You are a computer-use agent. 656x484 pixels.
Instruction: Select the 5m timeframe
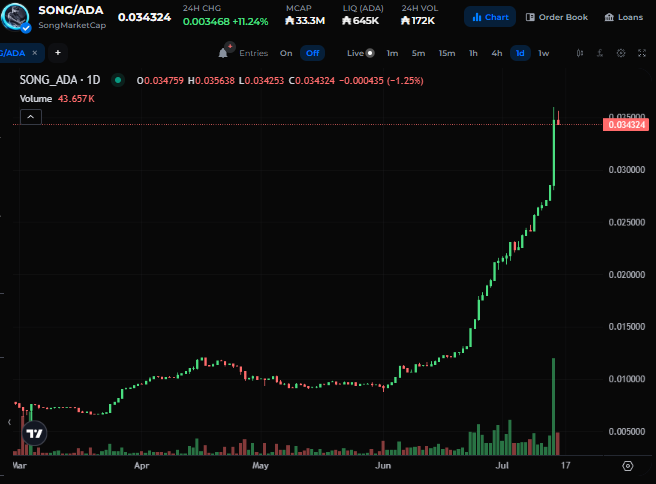[x=418, y=53]
